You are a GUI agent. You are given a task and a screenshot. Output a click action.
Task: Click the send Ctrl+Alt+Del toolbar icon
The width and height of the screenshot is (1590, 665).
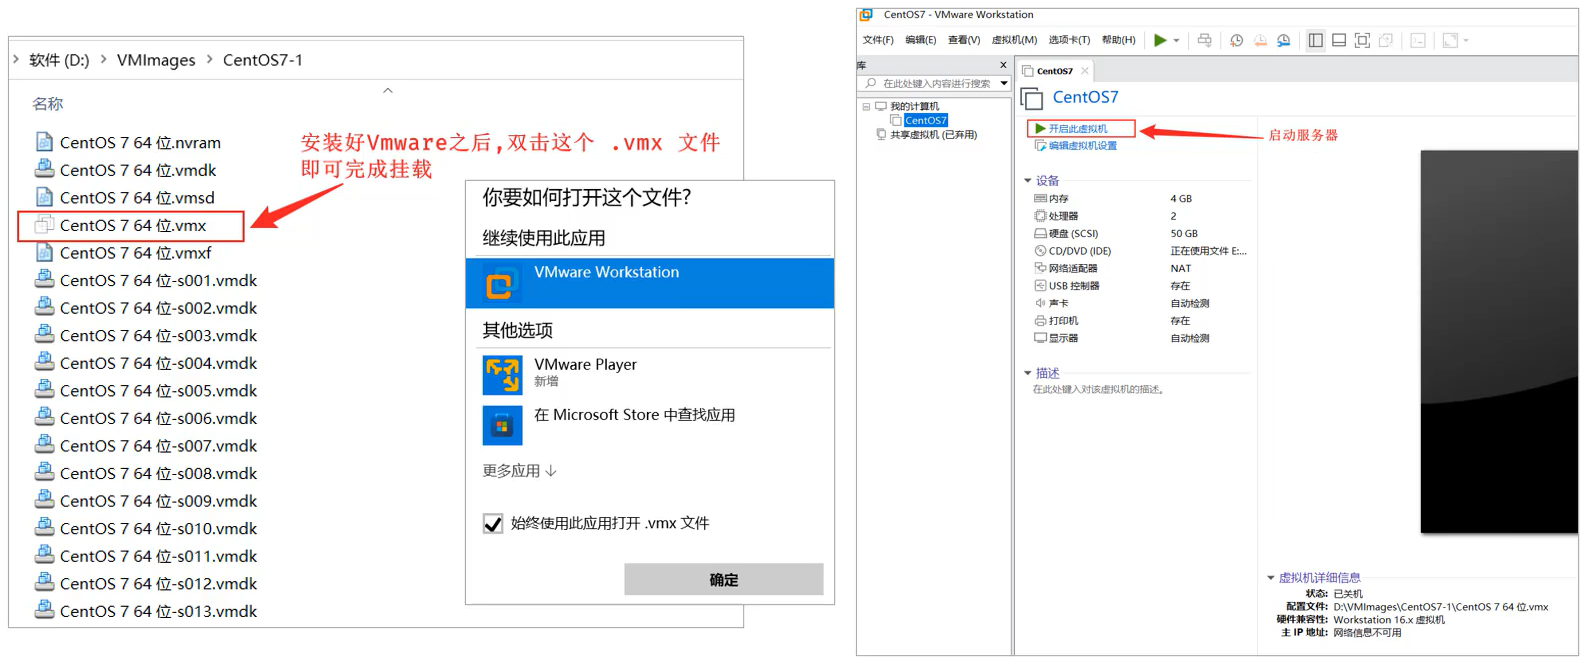pos(1204,40)
